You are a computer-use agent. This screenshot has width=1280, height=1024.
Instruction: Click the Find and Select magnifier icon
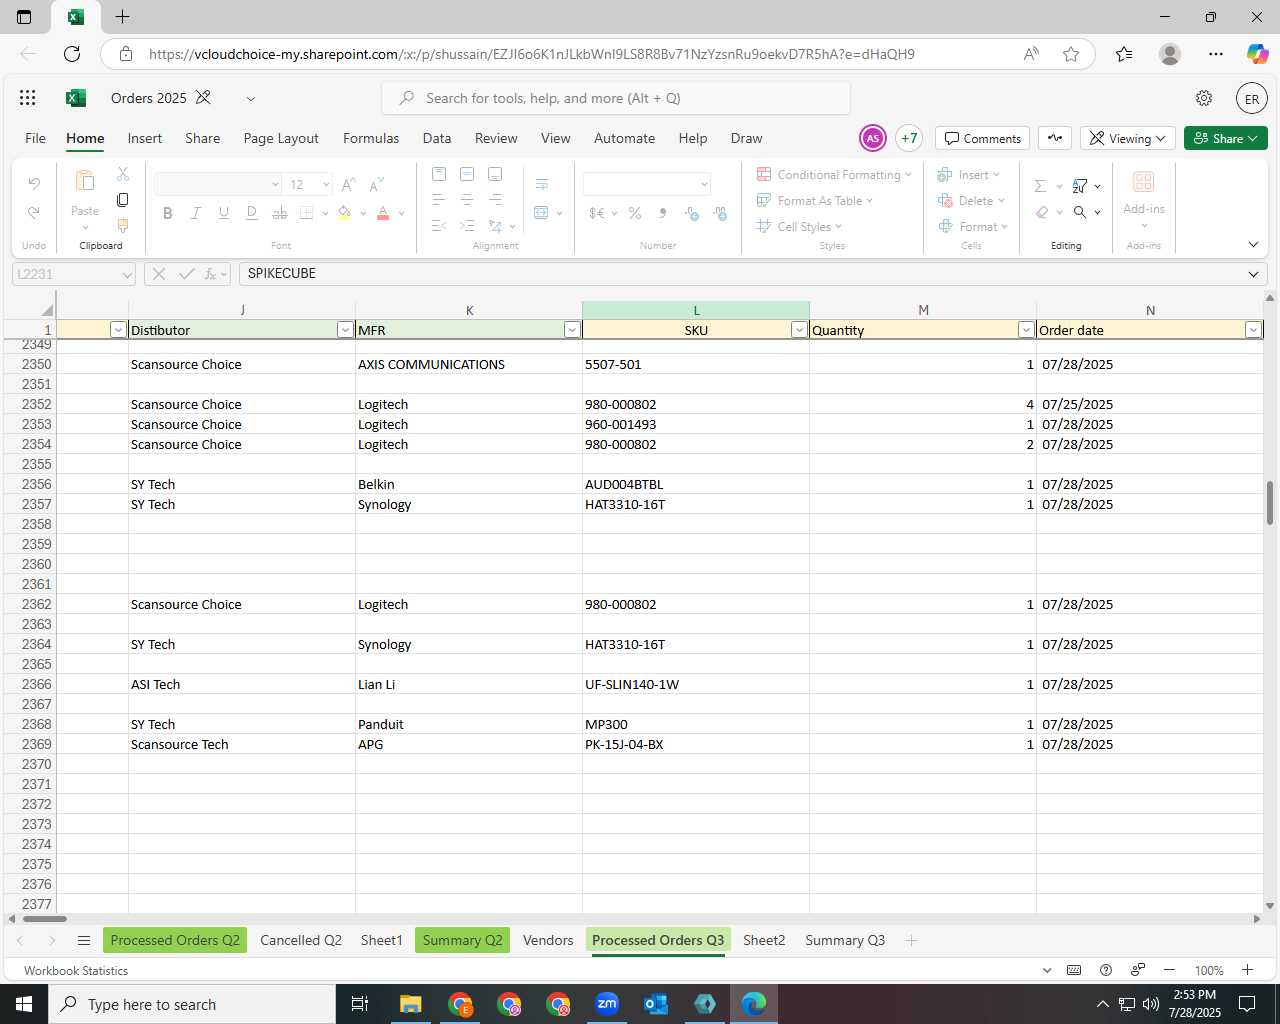click(1080, 212)
